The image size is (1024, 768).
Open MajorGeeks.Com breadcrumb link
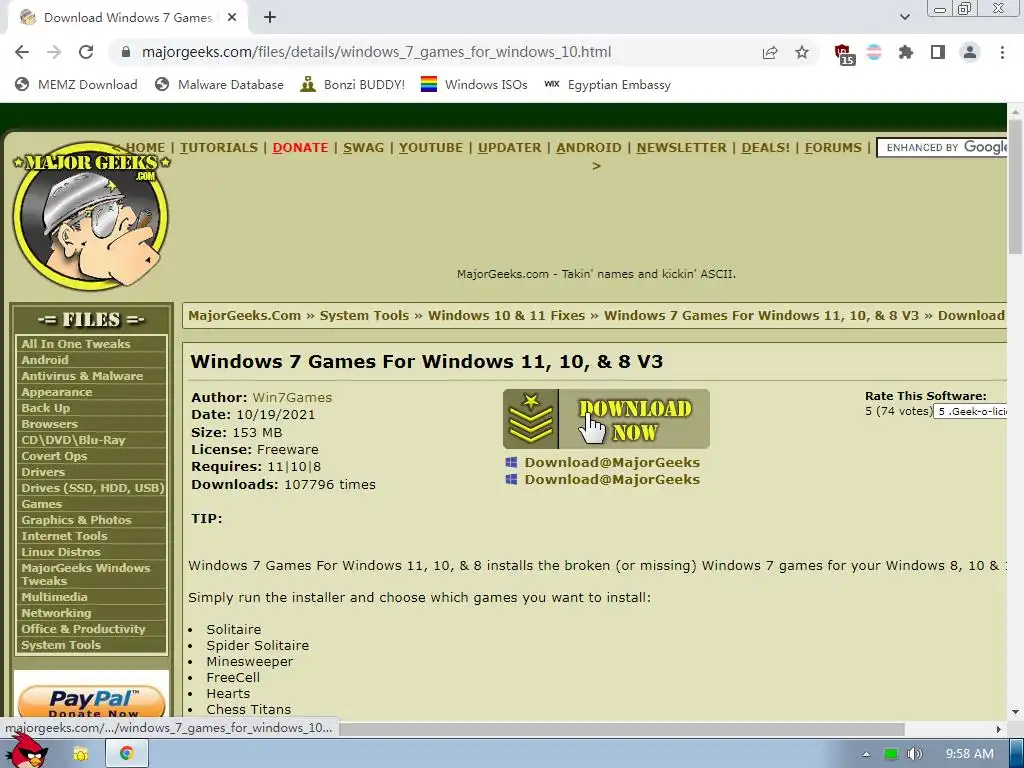244,315
